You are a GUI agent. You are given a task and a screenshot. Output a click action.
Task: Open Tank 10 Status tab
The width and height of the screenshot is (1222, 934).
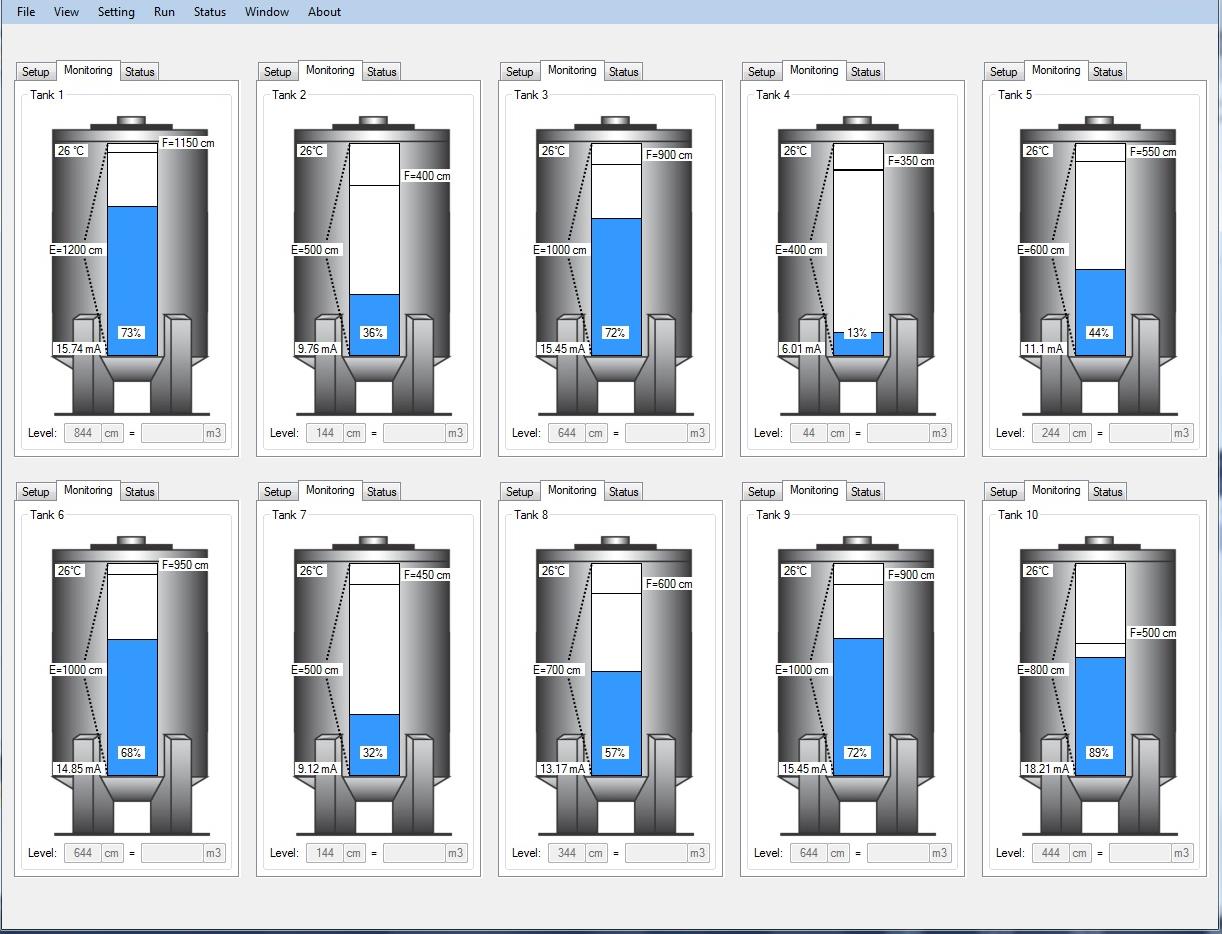(1107, 492)
